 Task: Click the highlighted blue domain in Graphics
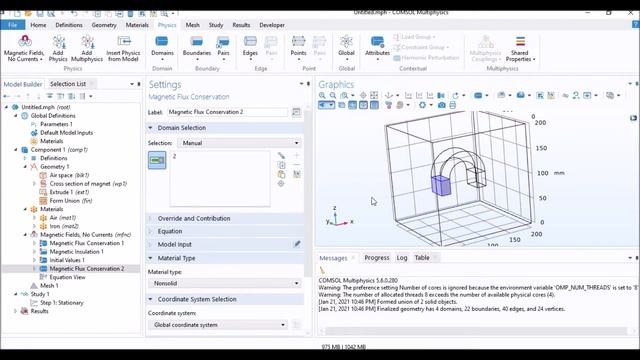441,186
